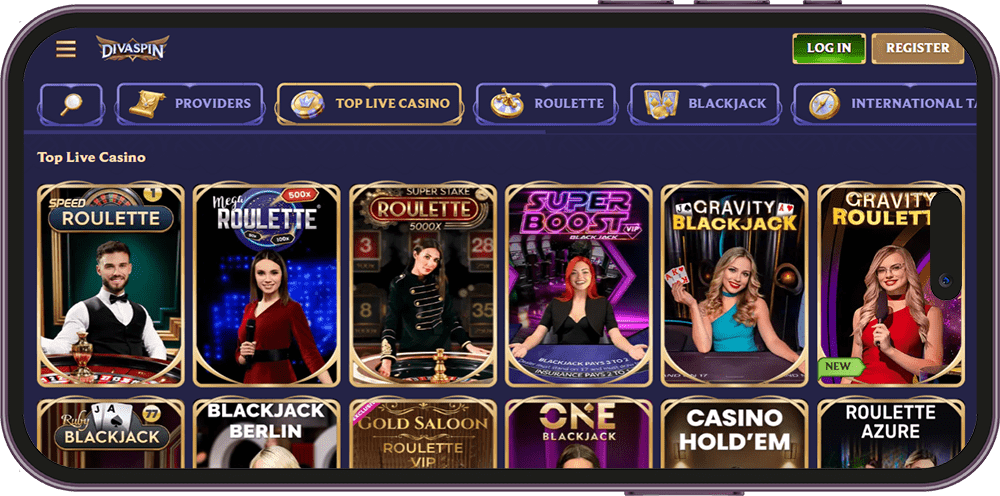This screenshot has width=1000, height=496.
Task: Switch to the Blackjack category tab
Action: tap(704, 104)
